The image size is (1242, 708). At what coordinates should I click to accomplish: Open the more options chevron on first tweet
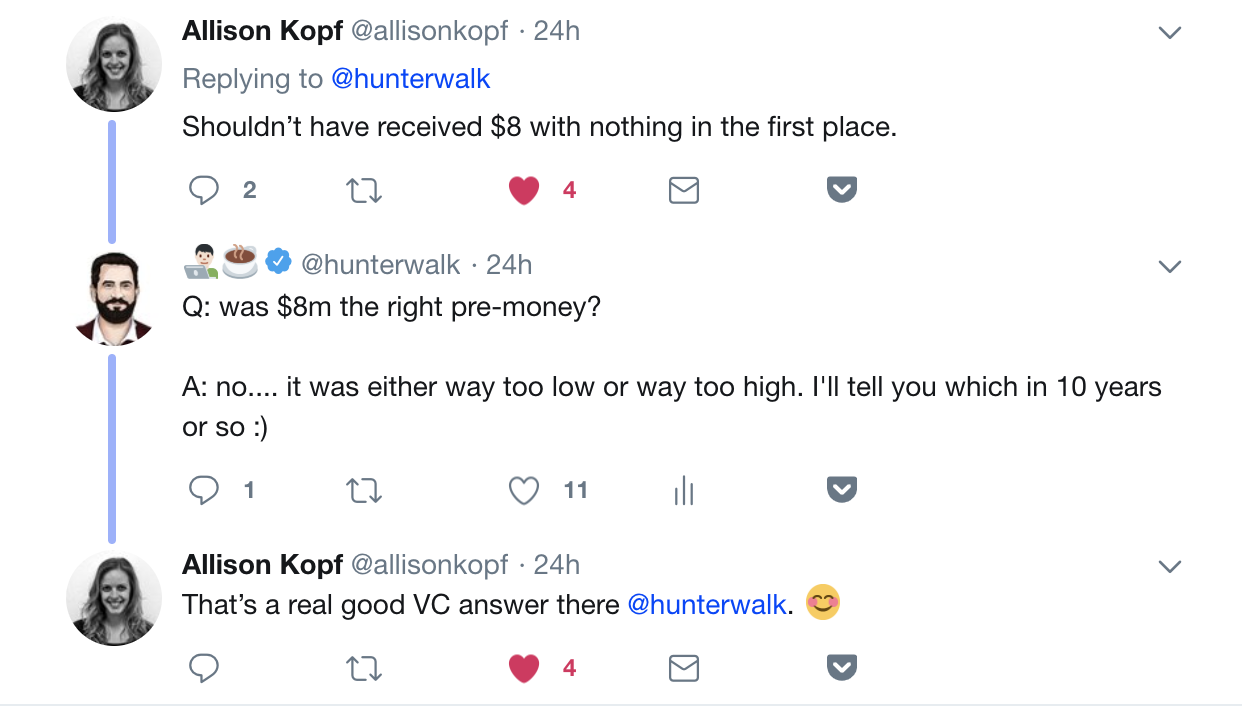coord(1169,33)
